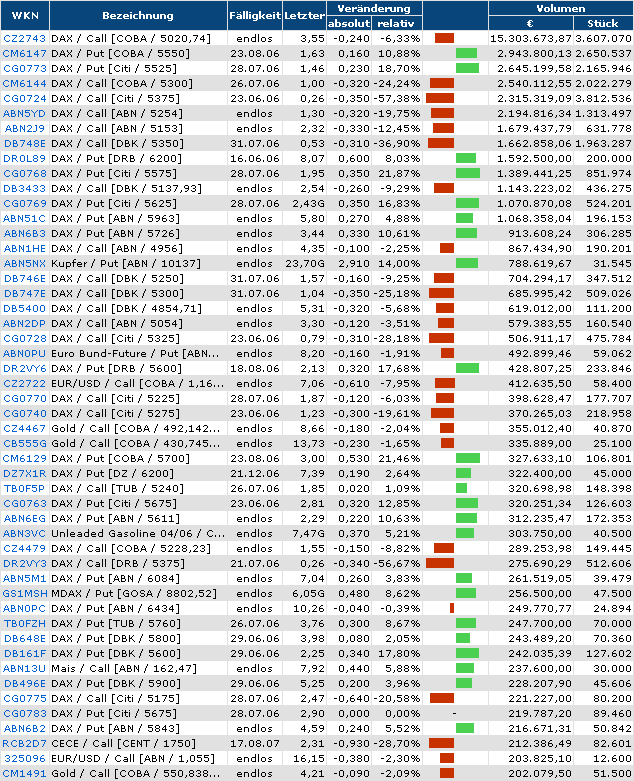Open the ABN0PU Euro Bund-Future link
The height and width of the screenshot is (781, 634).
pos(24,354)
